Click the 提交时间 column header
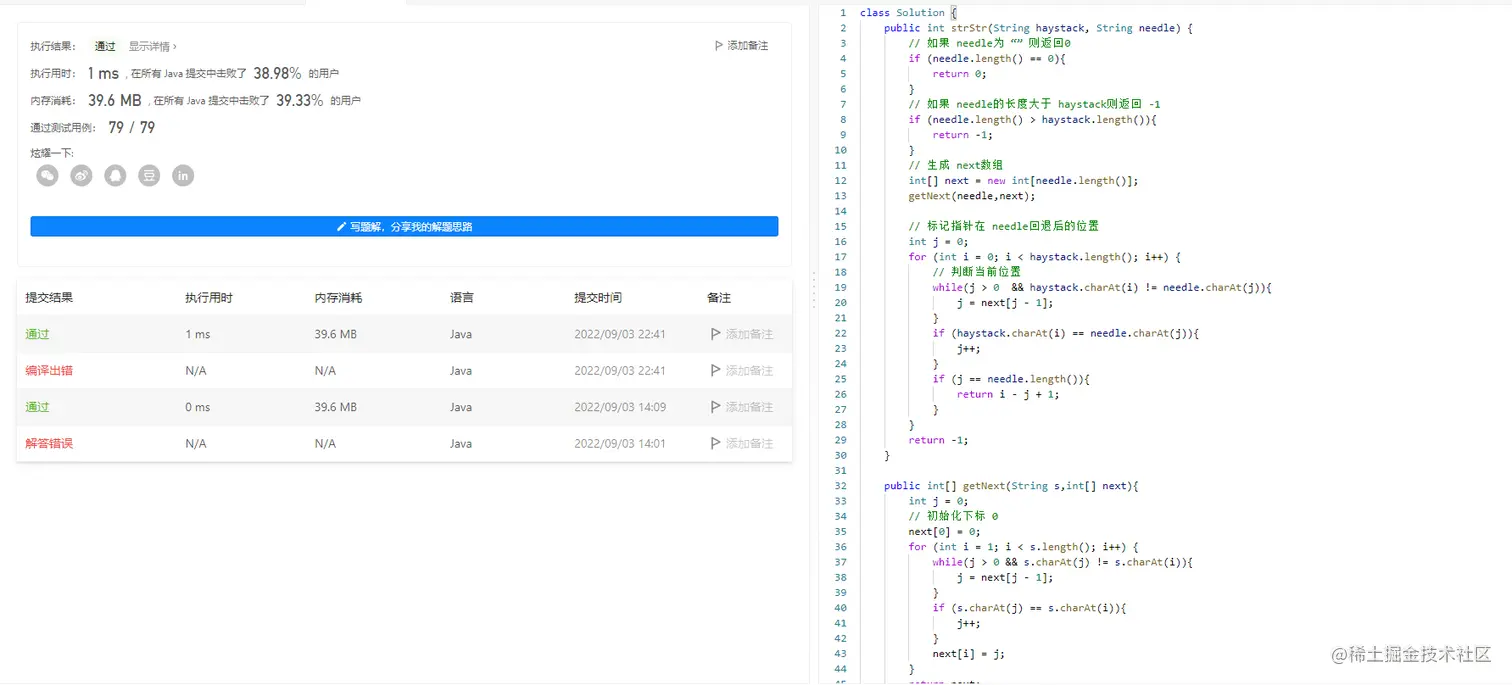Image resolution: width=1512 pixels, height=685 pixels. pos(598,298)
